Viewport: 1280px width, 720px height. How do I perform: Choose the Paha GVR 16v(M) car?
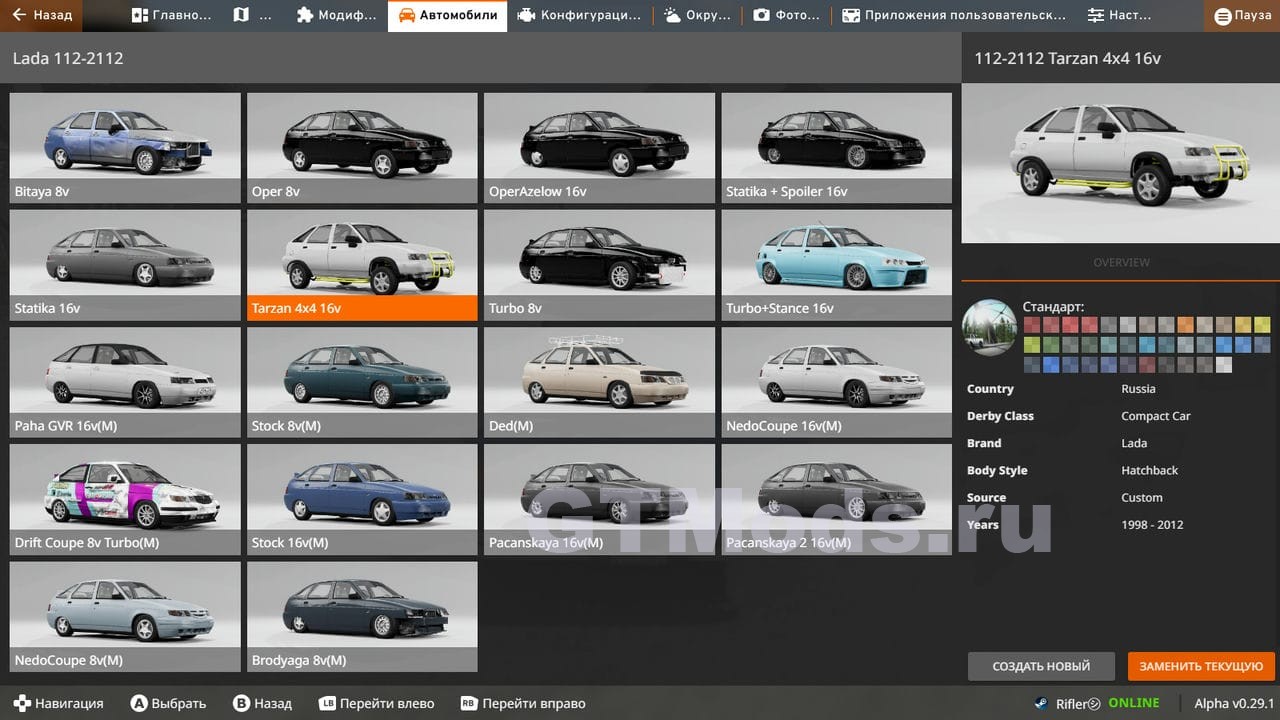point(125,383)
